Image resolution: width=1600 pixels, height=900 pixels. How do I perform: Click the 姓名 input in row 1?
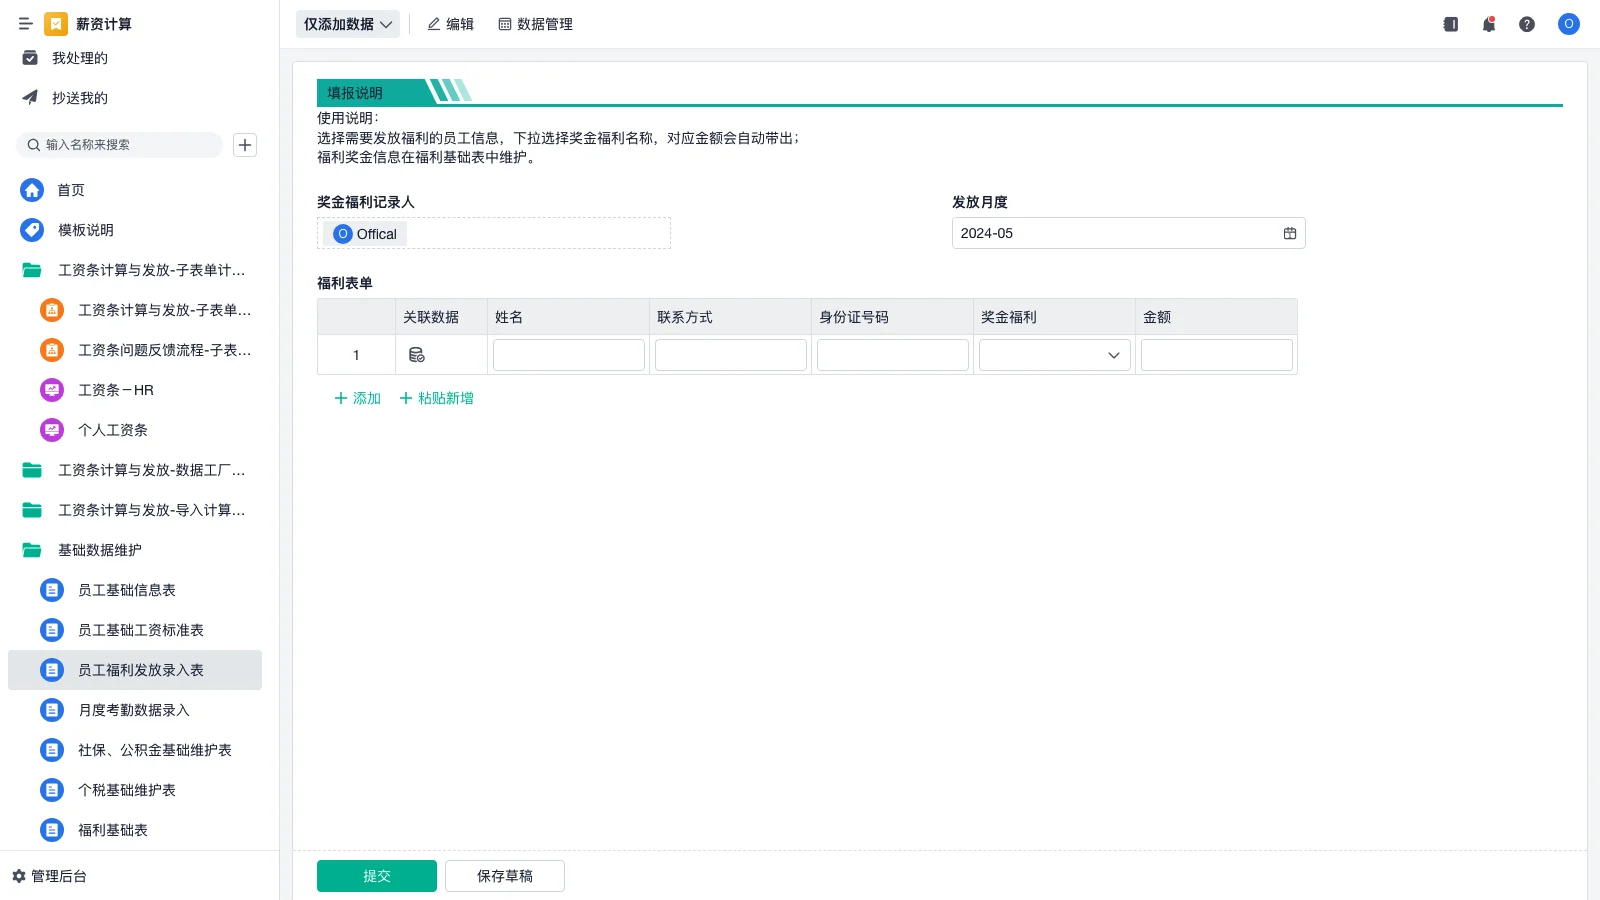point(569,355)
